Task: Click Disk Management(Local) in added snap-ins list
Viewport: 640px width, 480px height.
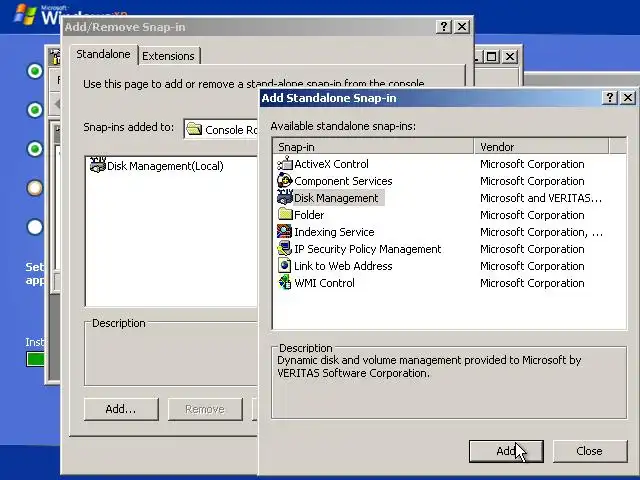Action: 165,166
